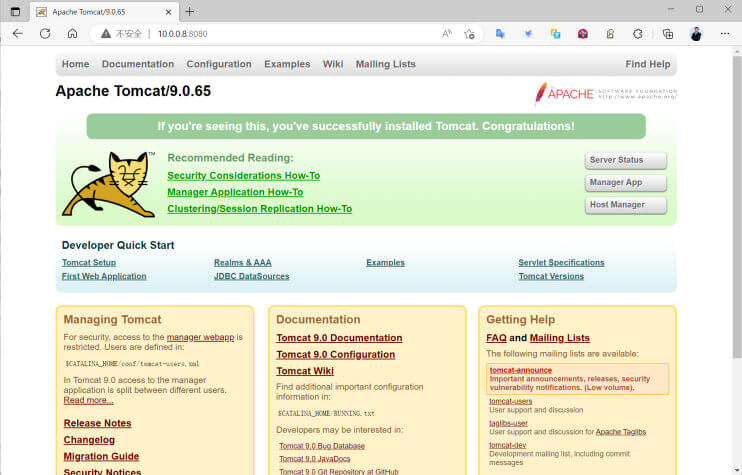Open the tomcat-dev mailing list link
The height and width of the screenshot is (475, 742).
point(507,445)
